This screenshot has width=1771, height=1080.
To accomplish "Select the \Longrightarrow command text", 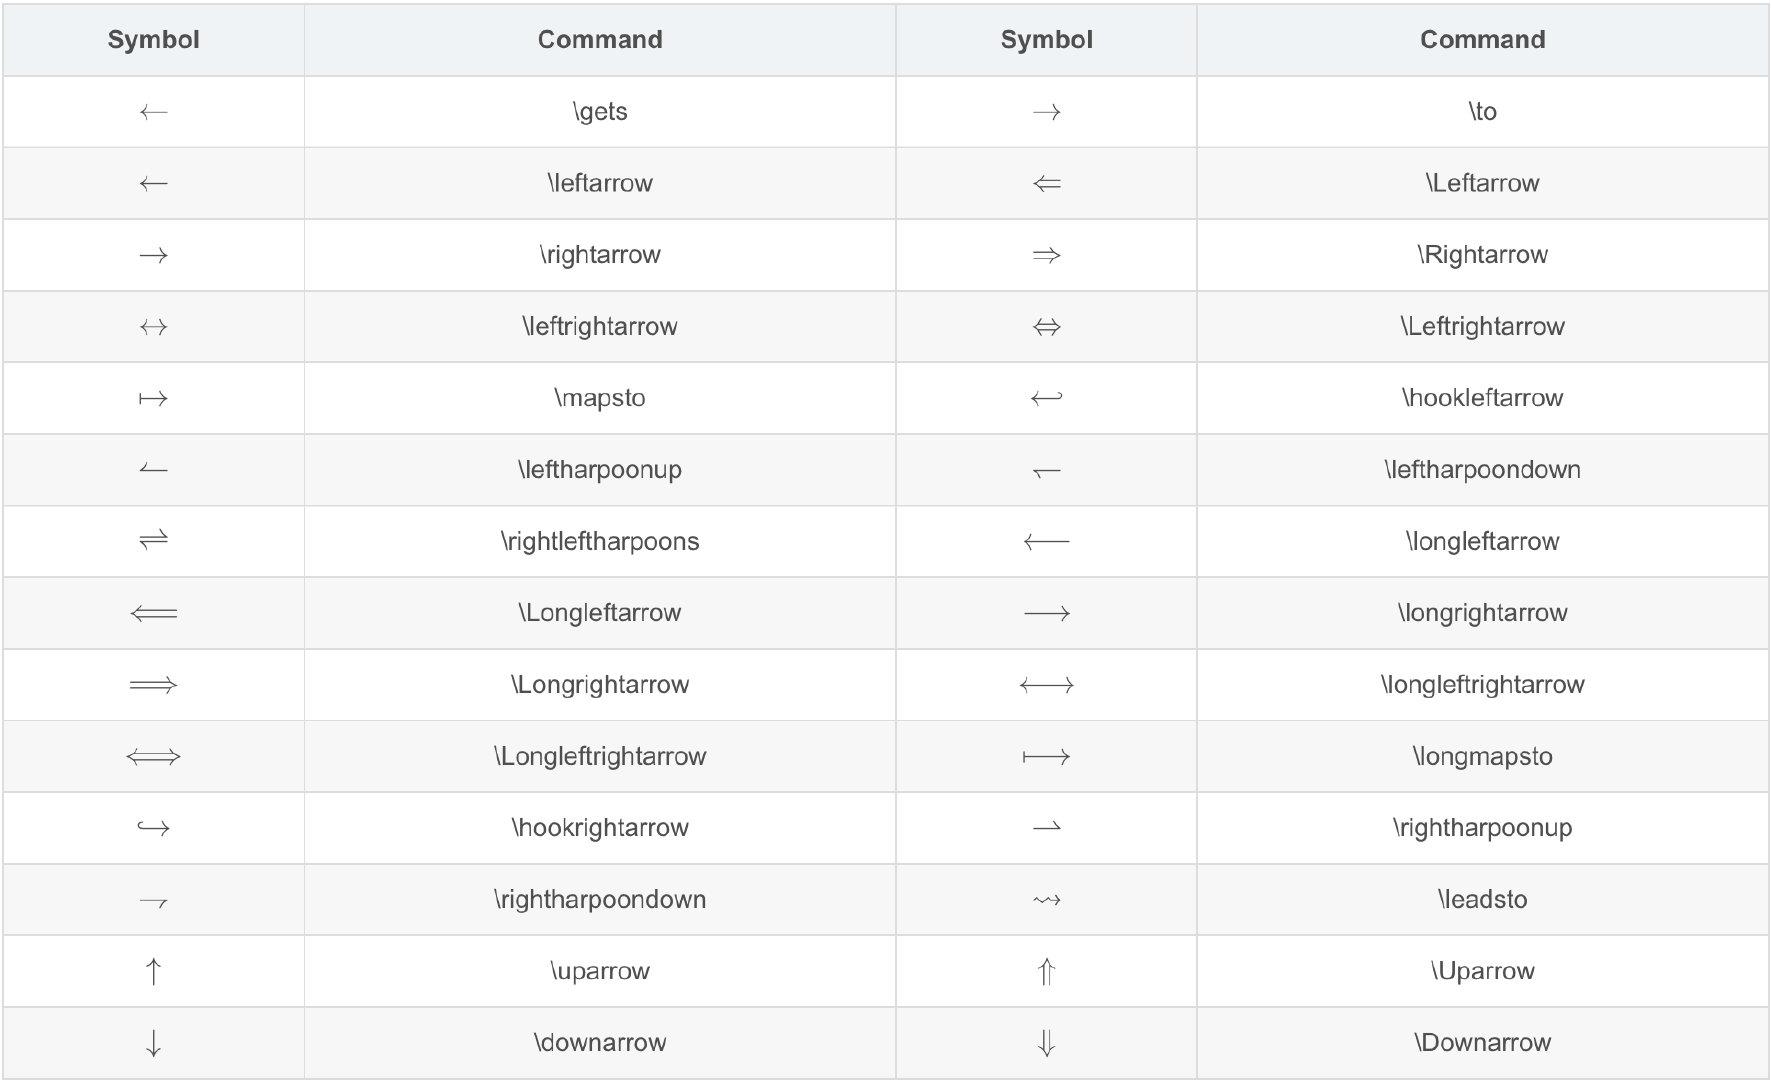I will pos(600,685).
